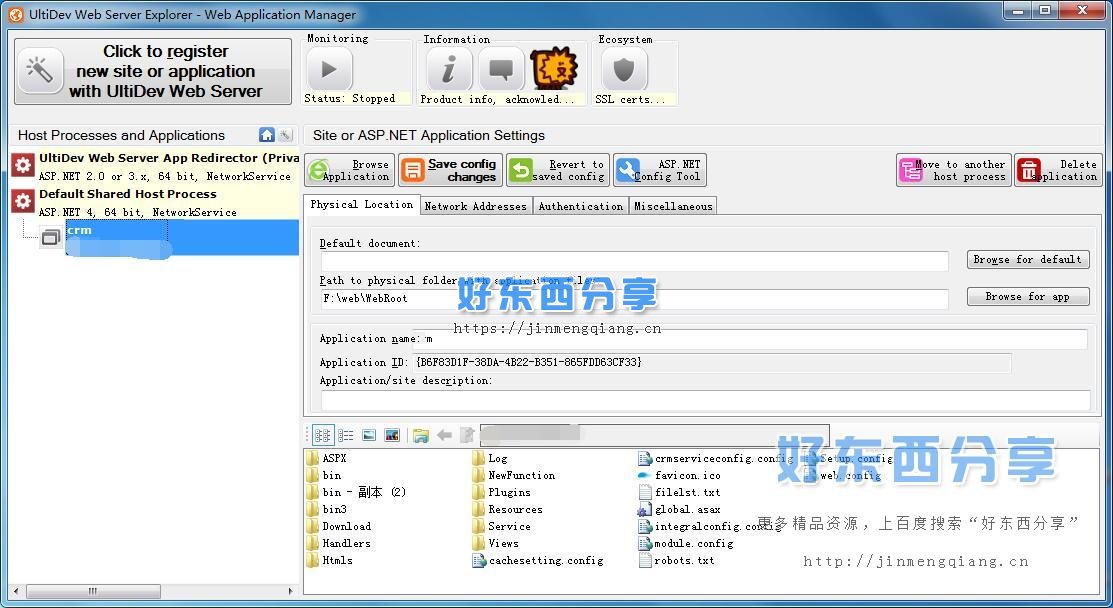
Task: Revert to saved config
Action: [x=558, y=170]
